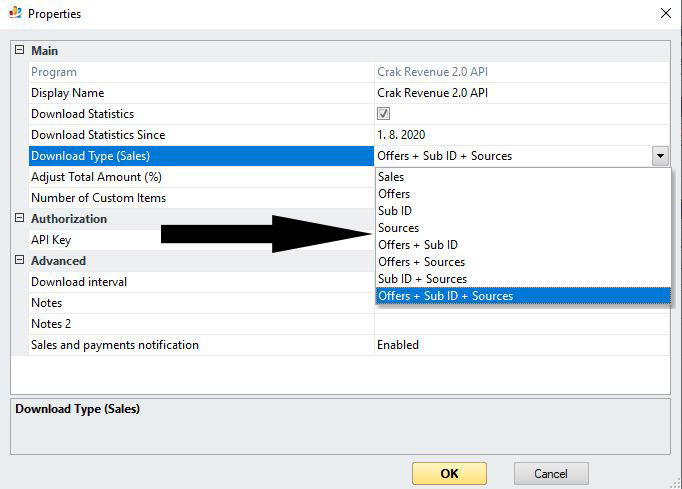The height and width of the screenshot is (489, 682).
Task: Click the OK button
Action: [x=449, y=473]
